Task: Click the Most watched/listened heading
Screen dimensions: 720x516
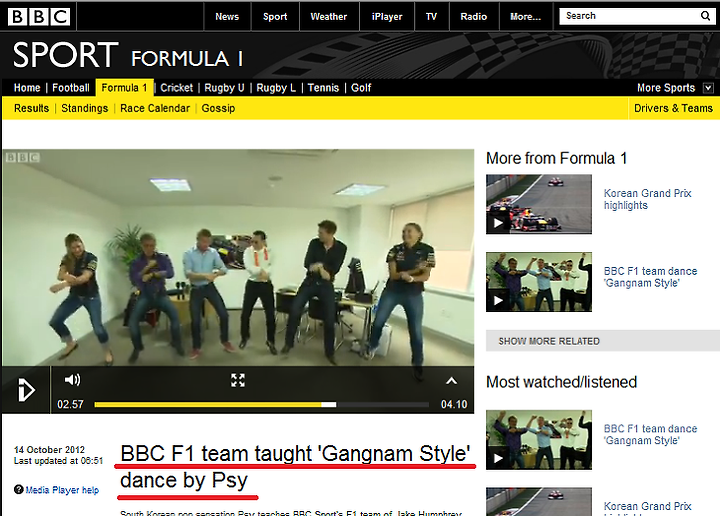Action: coord(562,382)
